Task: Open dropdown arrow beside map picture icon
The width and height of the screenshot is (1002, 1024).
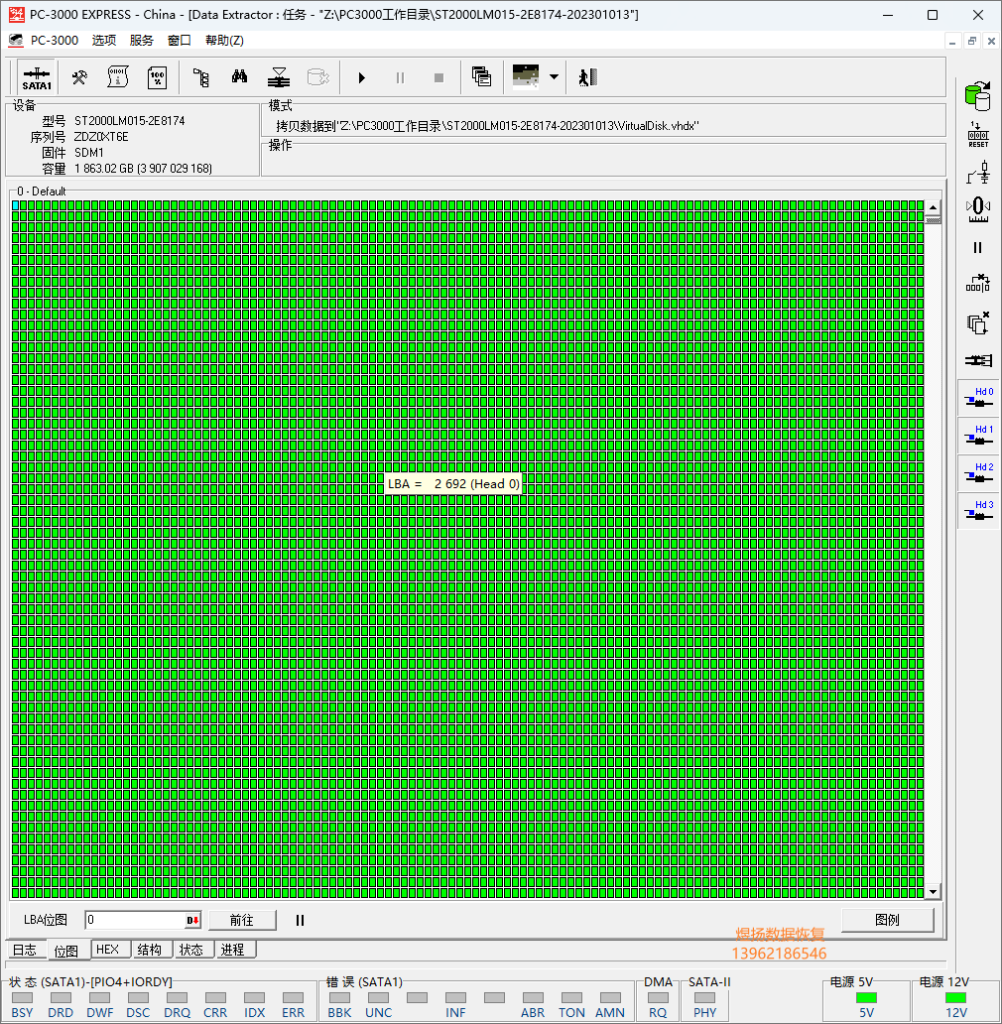Action: pos(554,77)
